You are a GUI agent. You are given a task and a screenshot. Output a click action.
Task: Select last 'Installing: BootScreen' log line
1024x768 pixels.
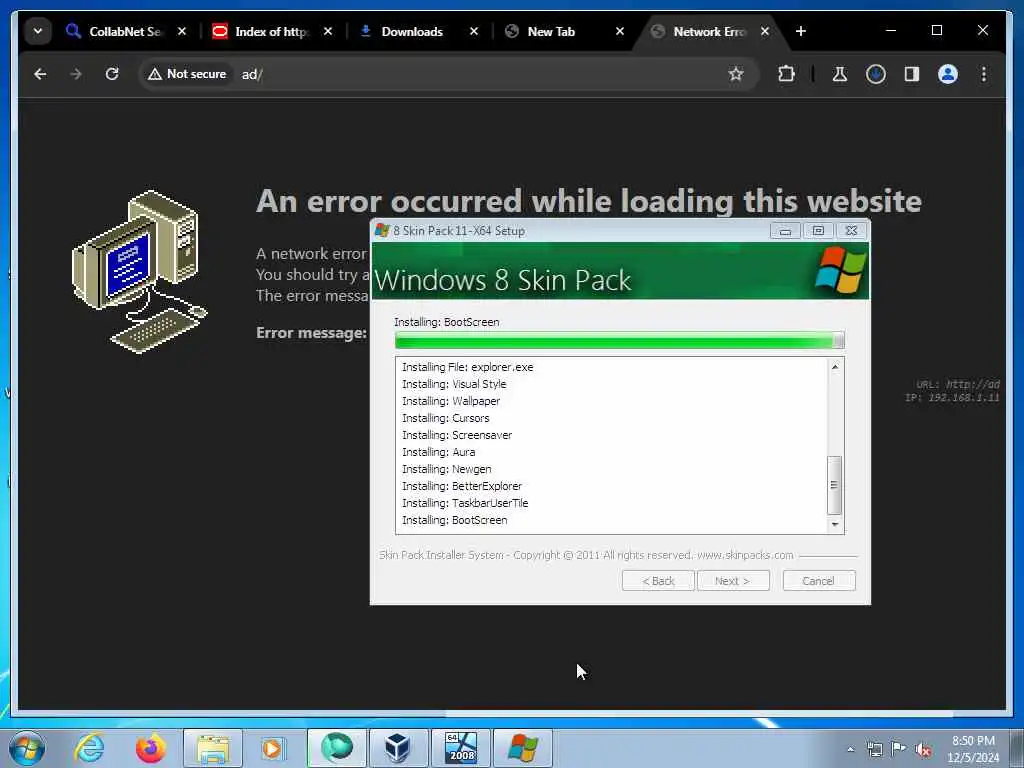pos(455,520)
